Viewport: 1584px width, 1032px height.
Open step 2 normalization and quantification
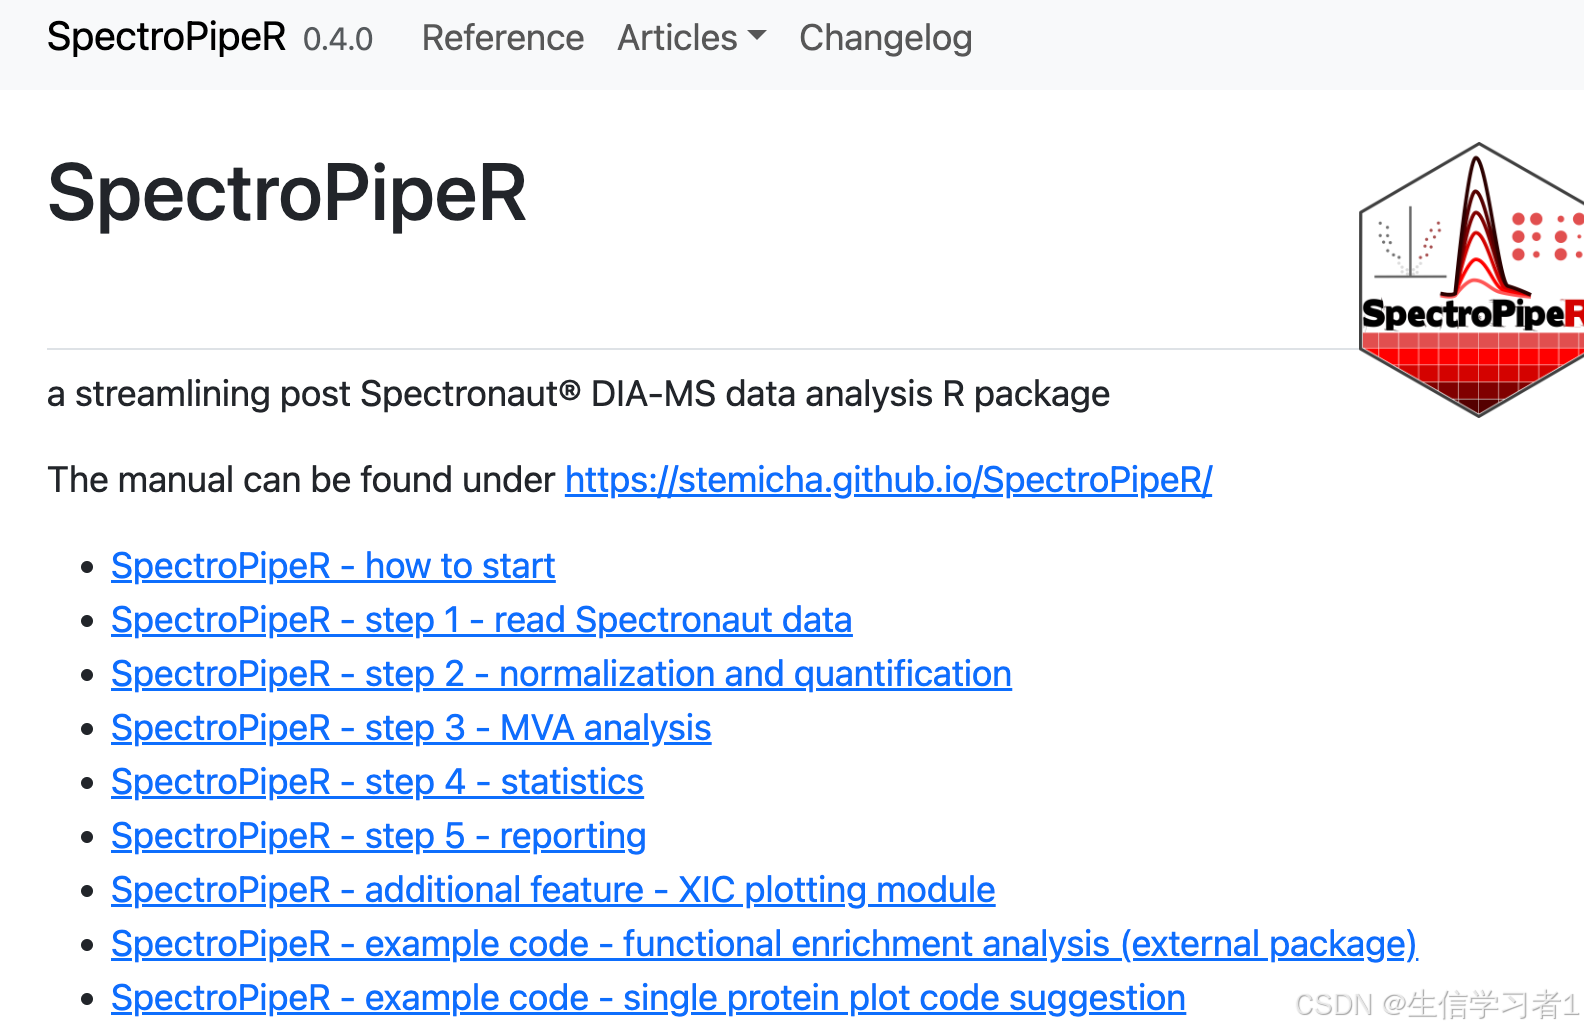561,674
